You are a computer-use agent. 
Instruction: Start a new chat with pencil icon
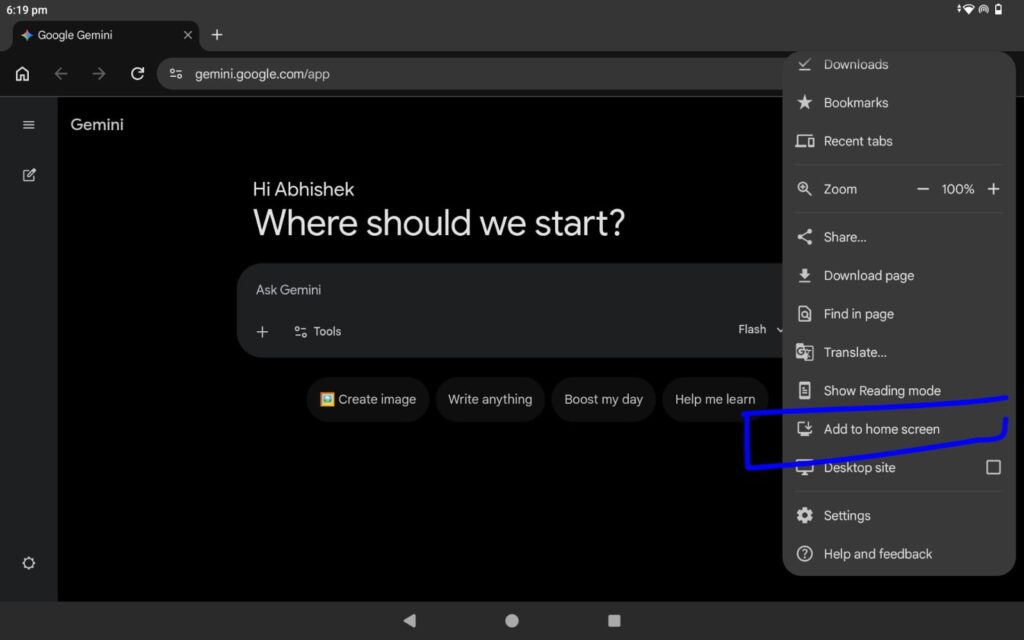click(x=29, y=175)
